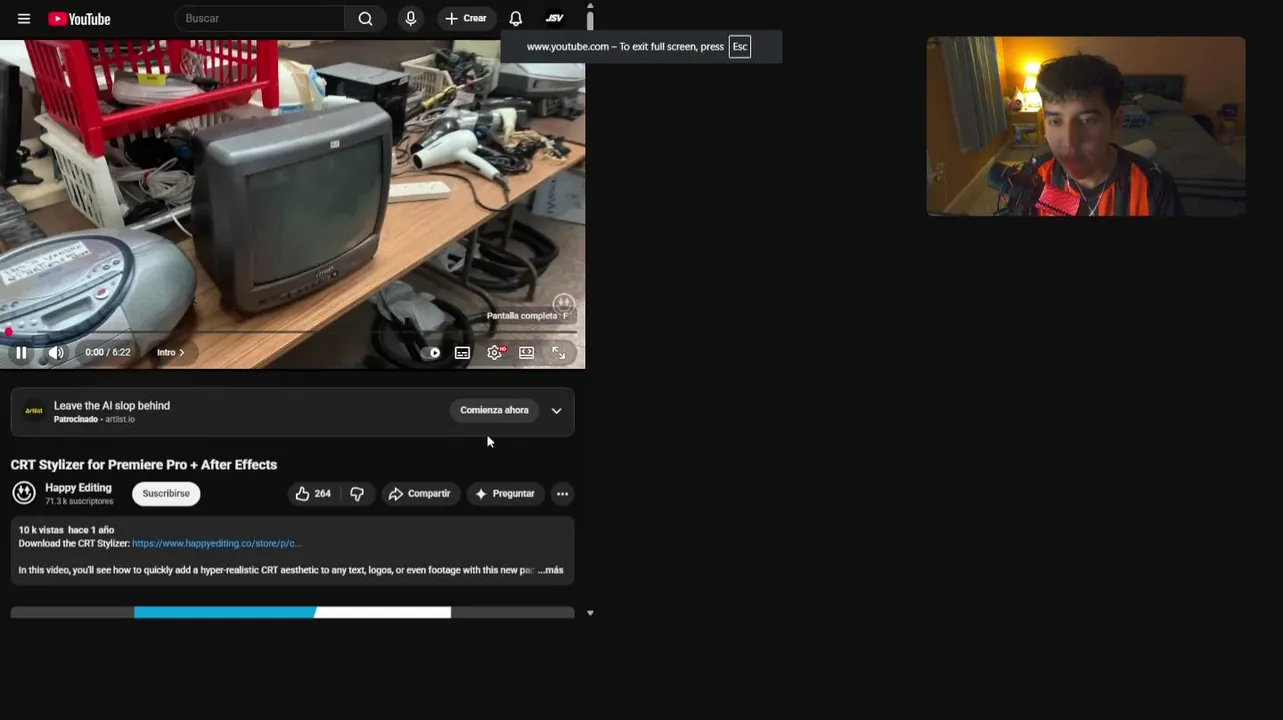Open the Compartir share dialog
This screenshot has width=1283, height=720.
pos(419,493)
